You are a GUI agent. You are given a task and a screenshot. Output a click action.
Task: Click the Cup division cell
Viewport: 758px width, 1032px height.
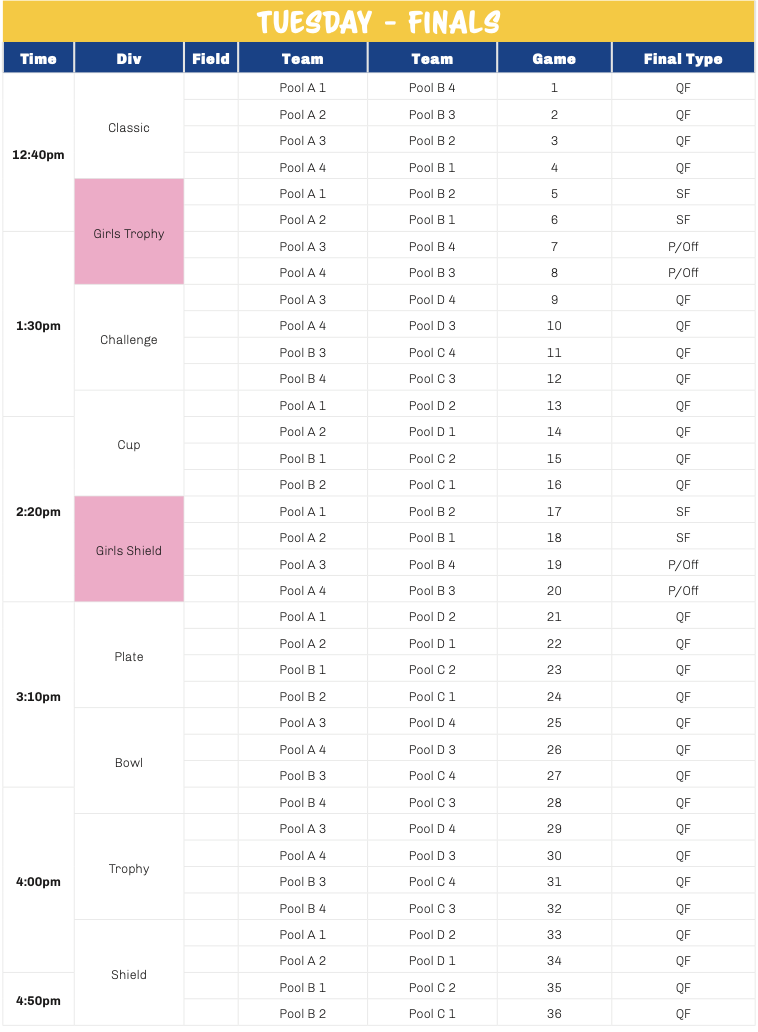click(129, 444)
